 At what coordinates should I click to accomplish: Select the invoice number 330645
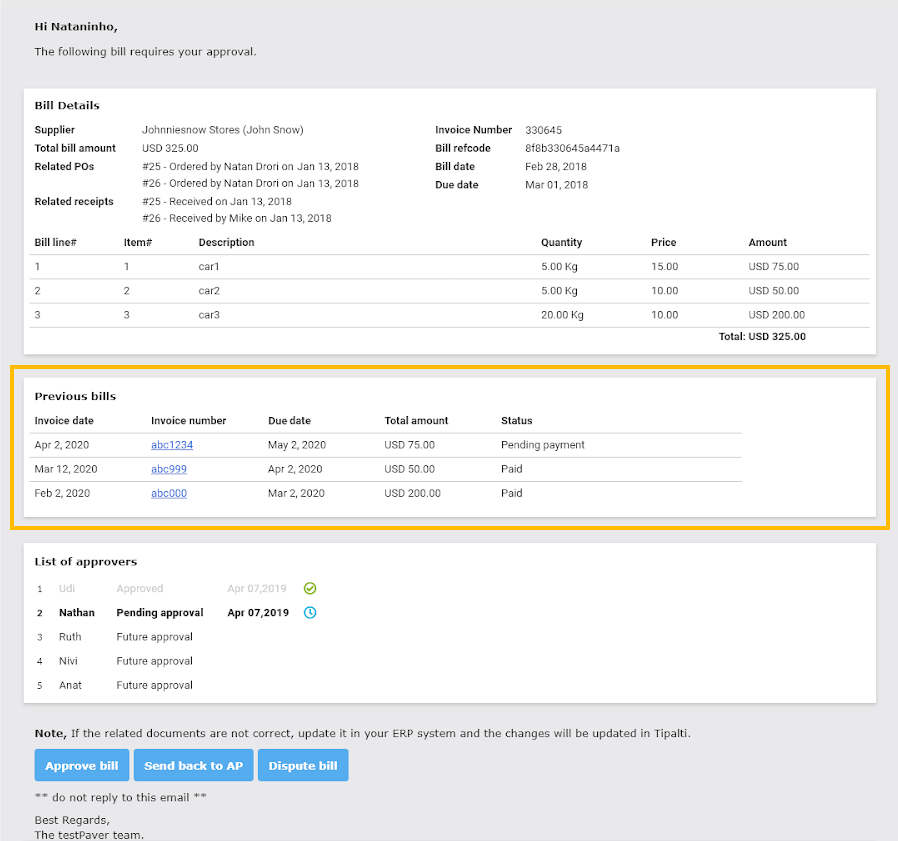point(543,130)
